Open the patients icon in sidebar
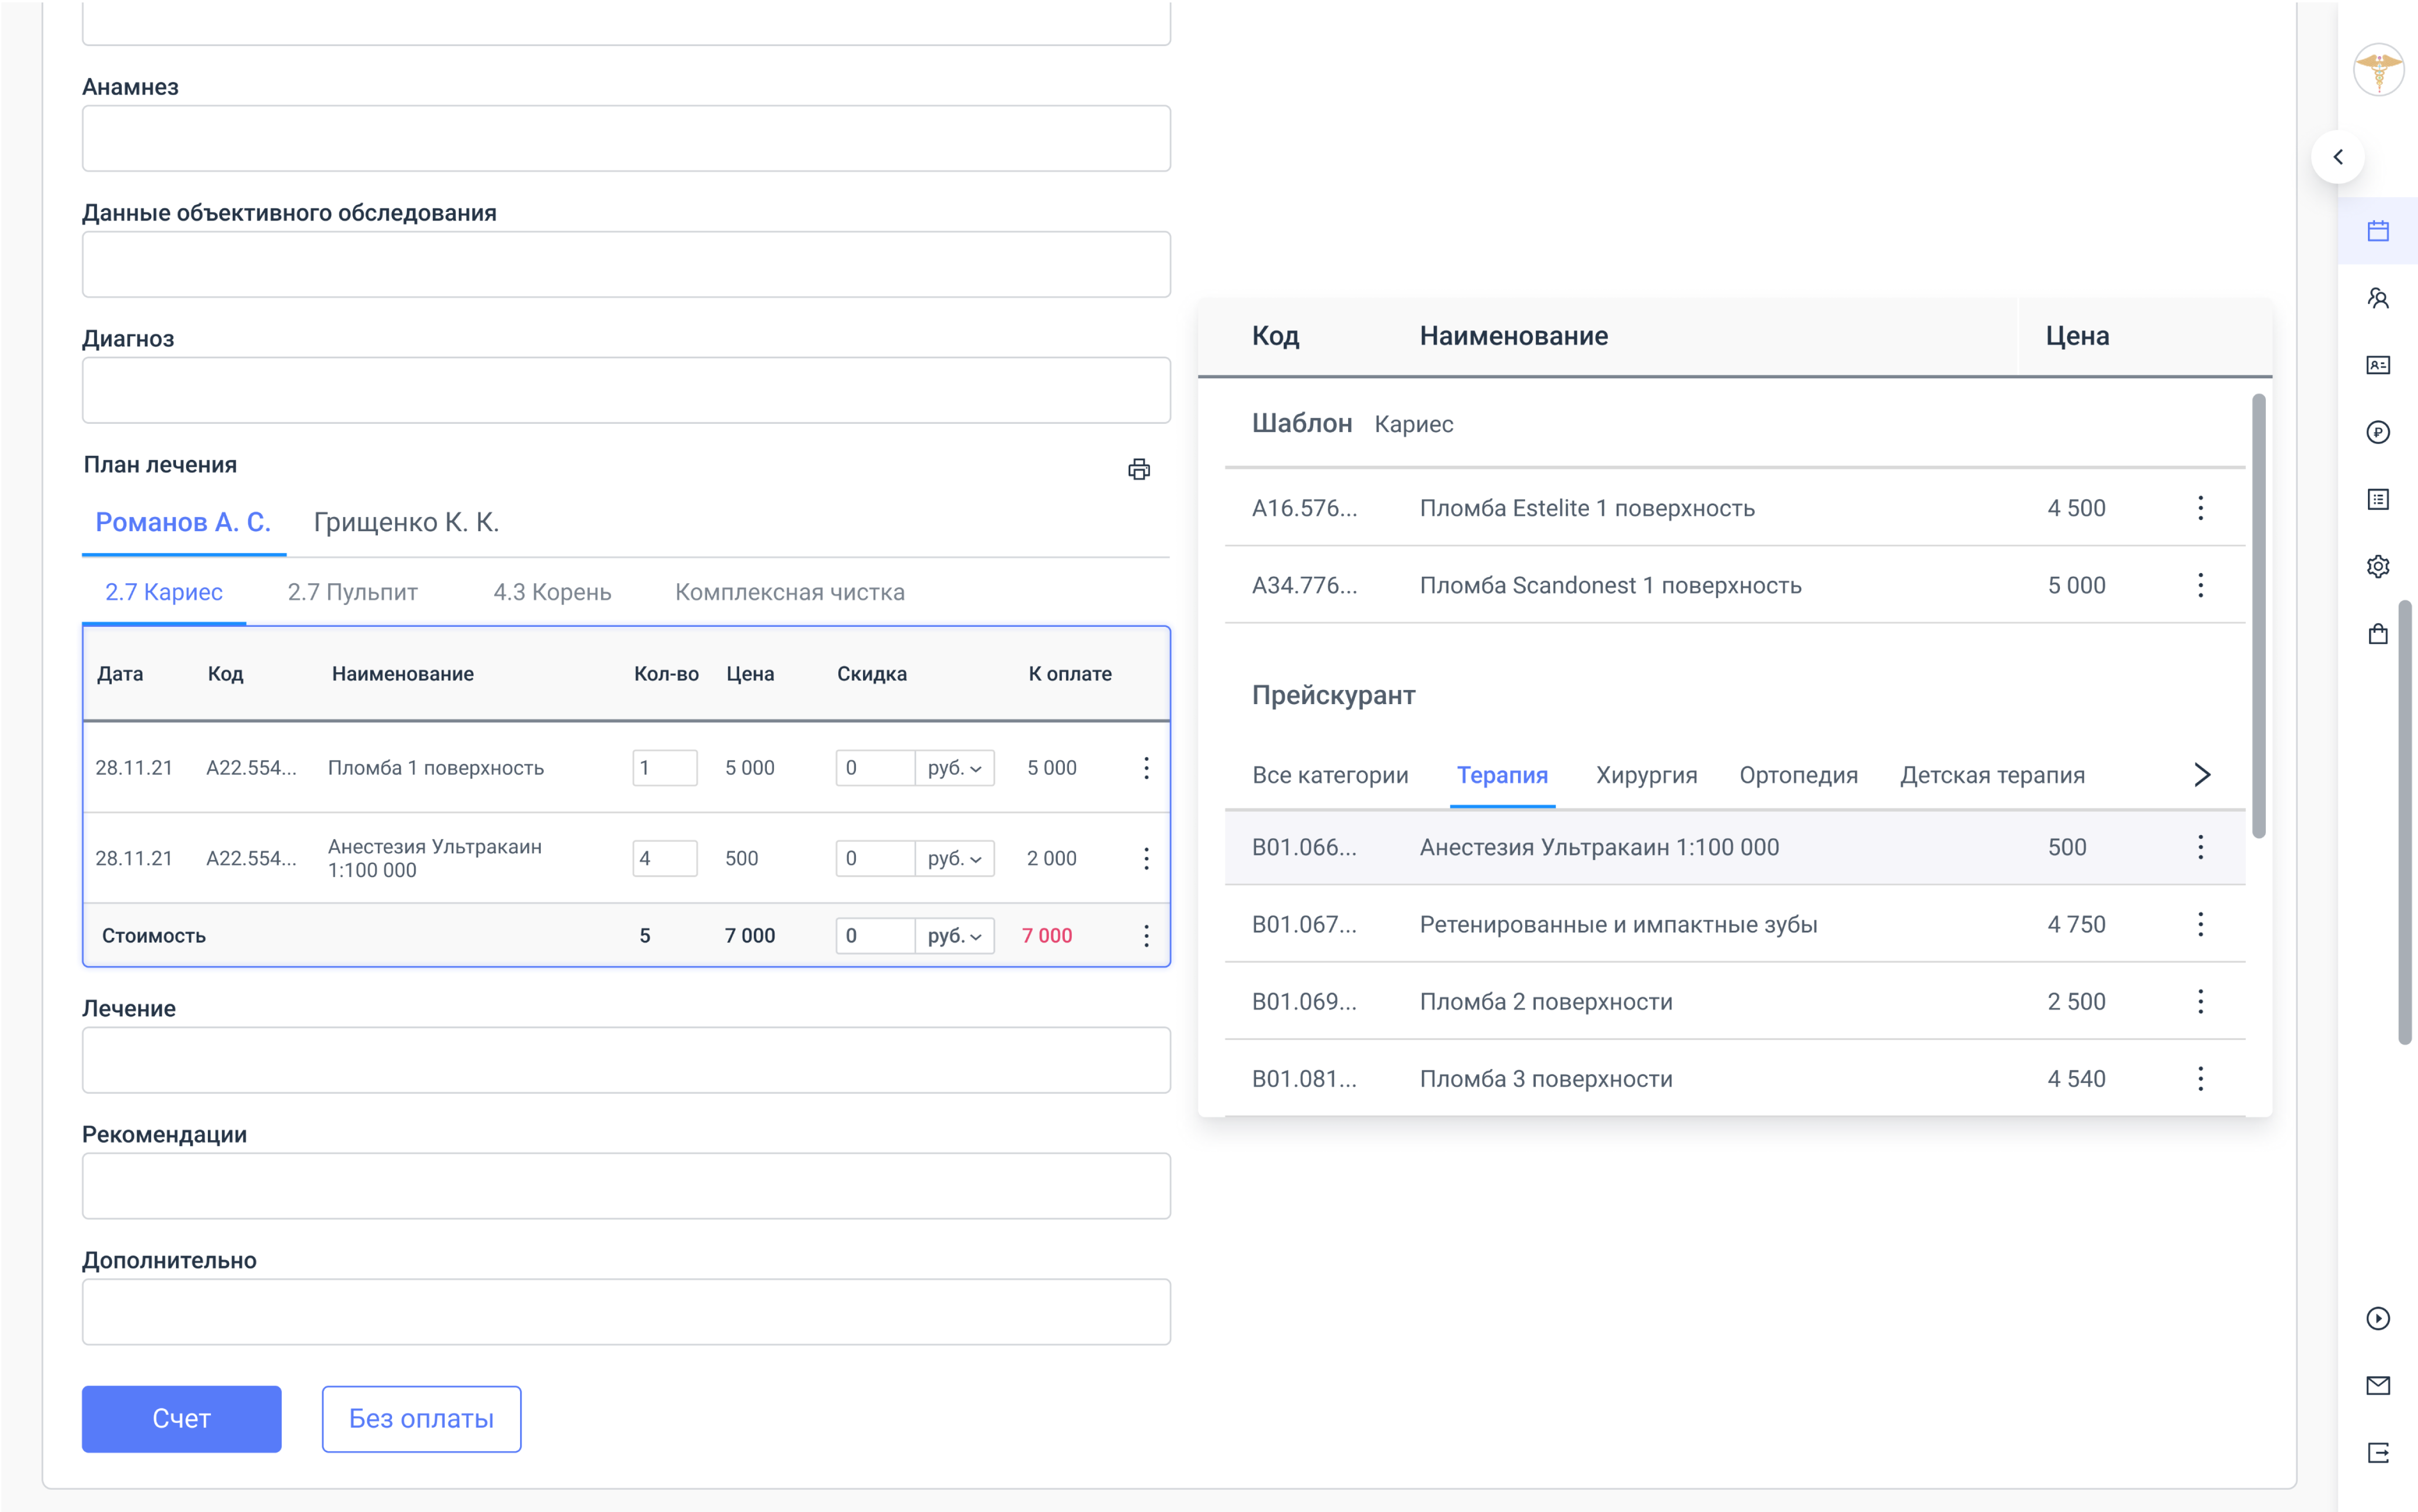This screenshot has width=2418, height=1512. point(2377,298)
